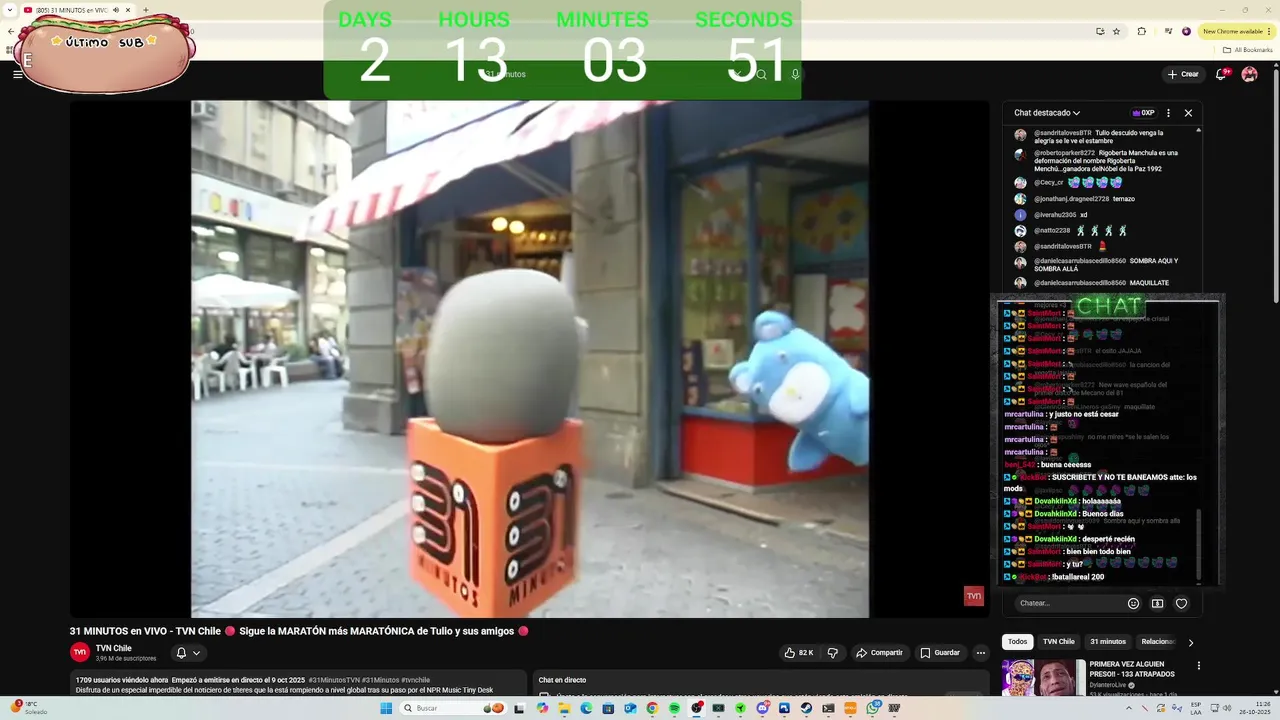Like the video with 82 K

[x=799, y=653]
